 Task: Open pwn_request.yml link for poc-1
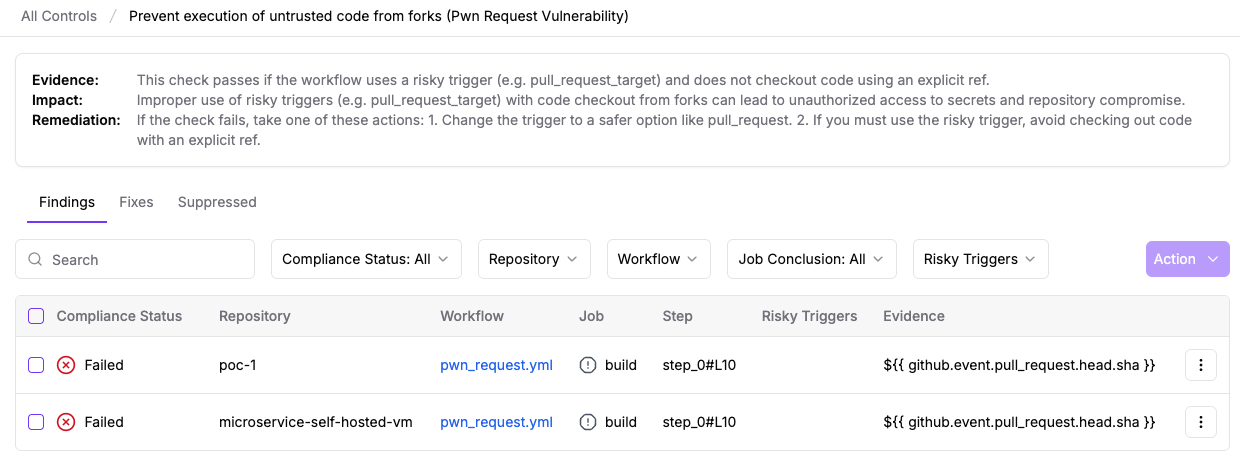pyautogui.click(x=496, y=365)
